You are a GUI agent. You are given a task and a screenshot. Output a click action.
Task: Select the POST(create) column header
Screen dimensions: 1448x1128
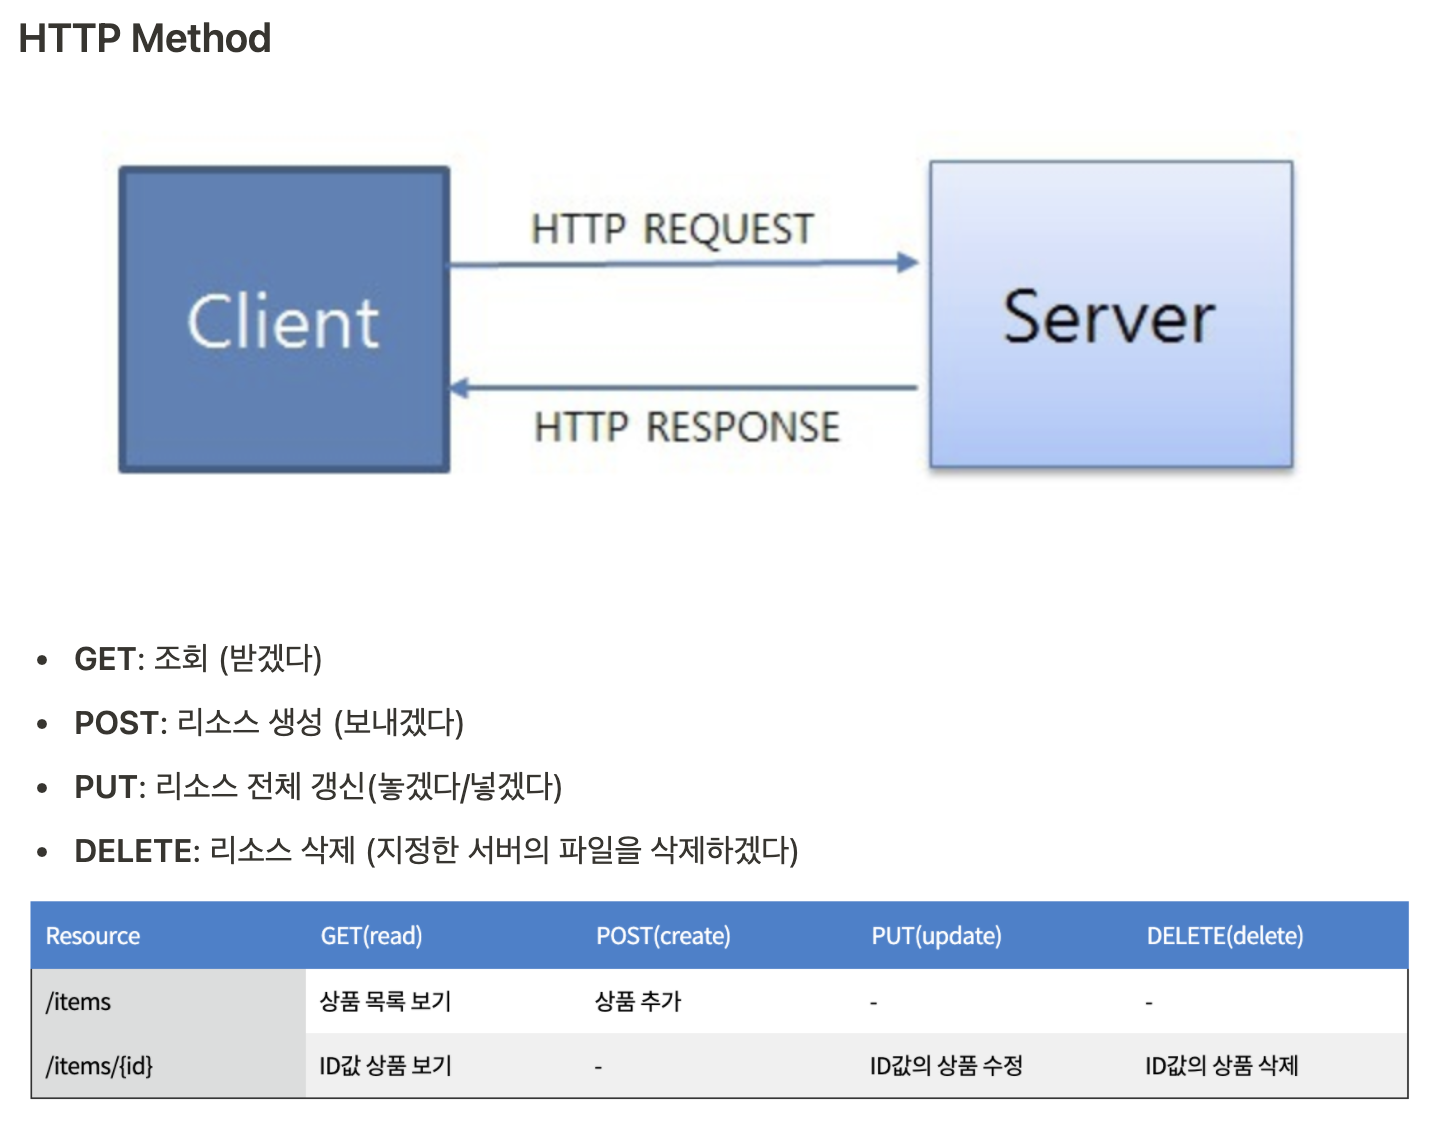[663, 936]
